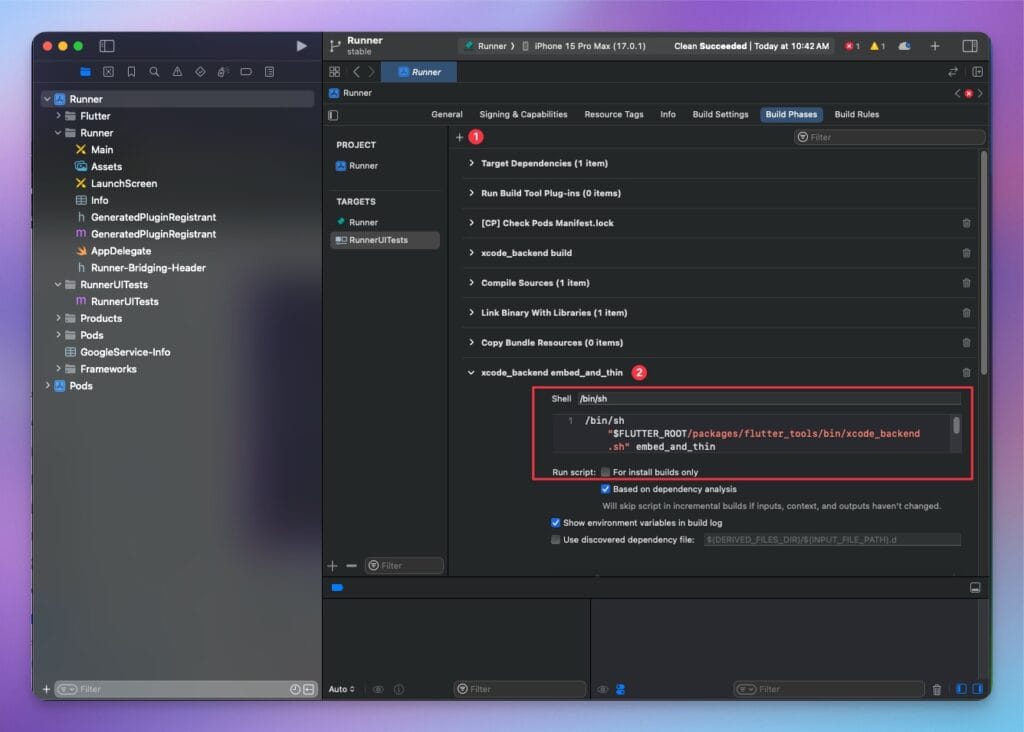Image resolution: width=1024 pixels, height=732 pixels.
Task: Expand the Frameworks folder
Action: pos(58,369)
